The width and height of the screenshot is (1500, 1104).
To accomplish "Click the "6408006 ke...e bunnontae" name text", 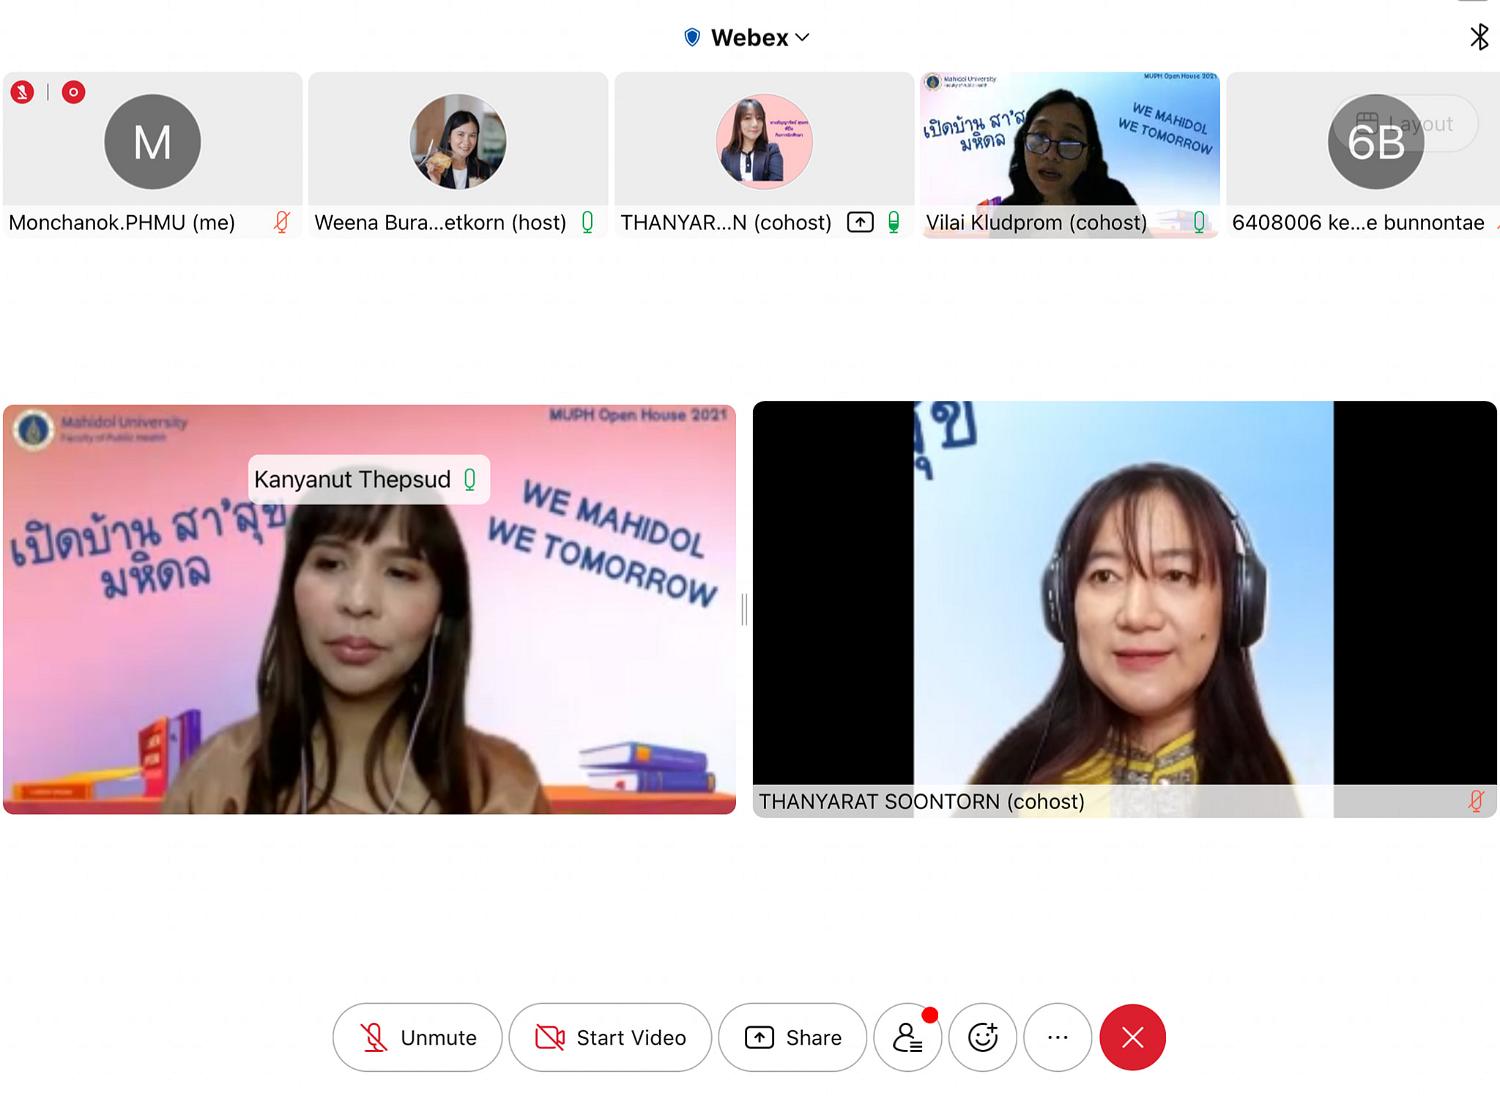I will coord(1358,222).
